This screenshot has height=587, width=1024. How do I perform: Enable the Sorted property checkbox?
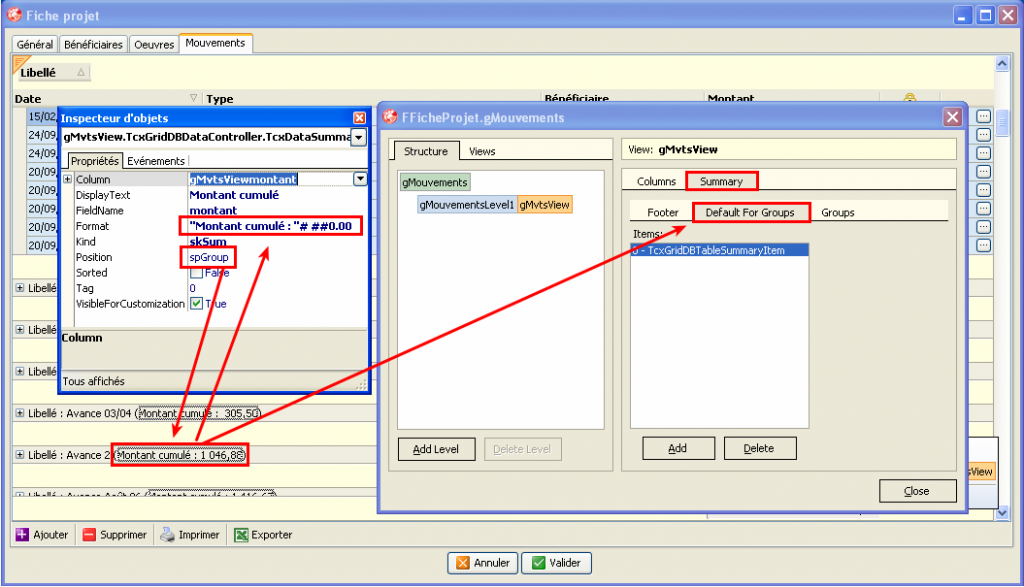point(197,272)
